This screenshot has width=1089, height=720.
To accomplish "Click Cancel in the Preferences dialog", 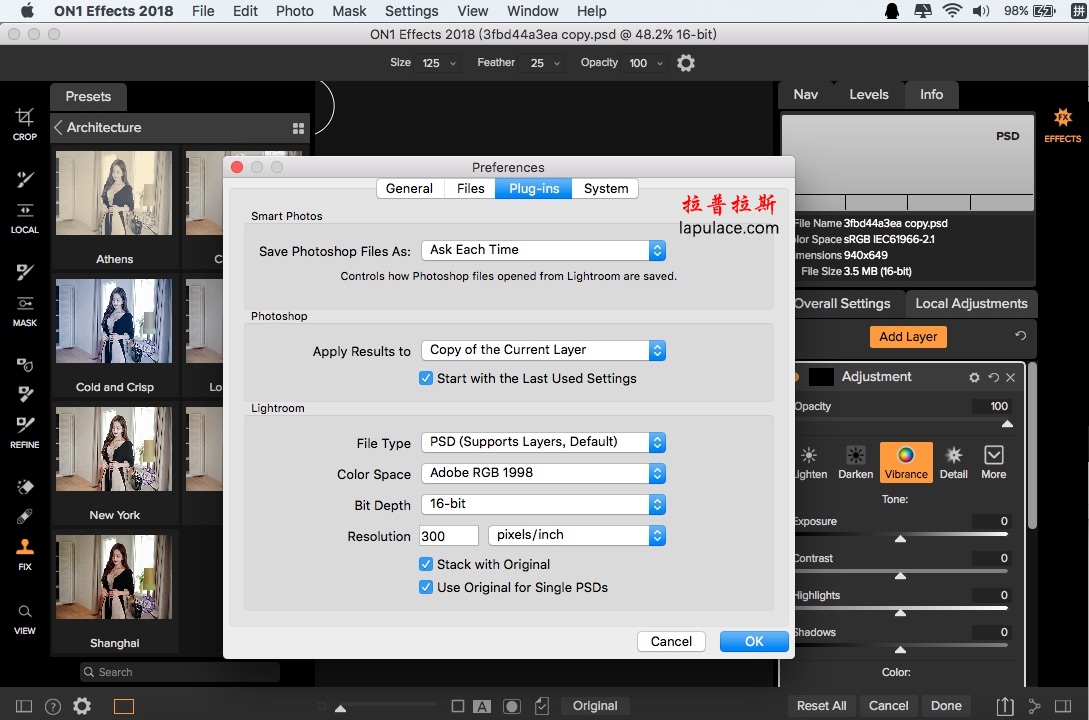I will [671, 642].
